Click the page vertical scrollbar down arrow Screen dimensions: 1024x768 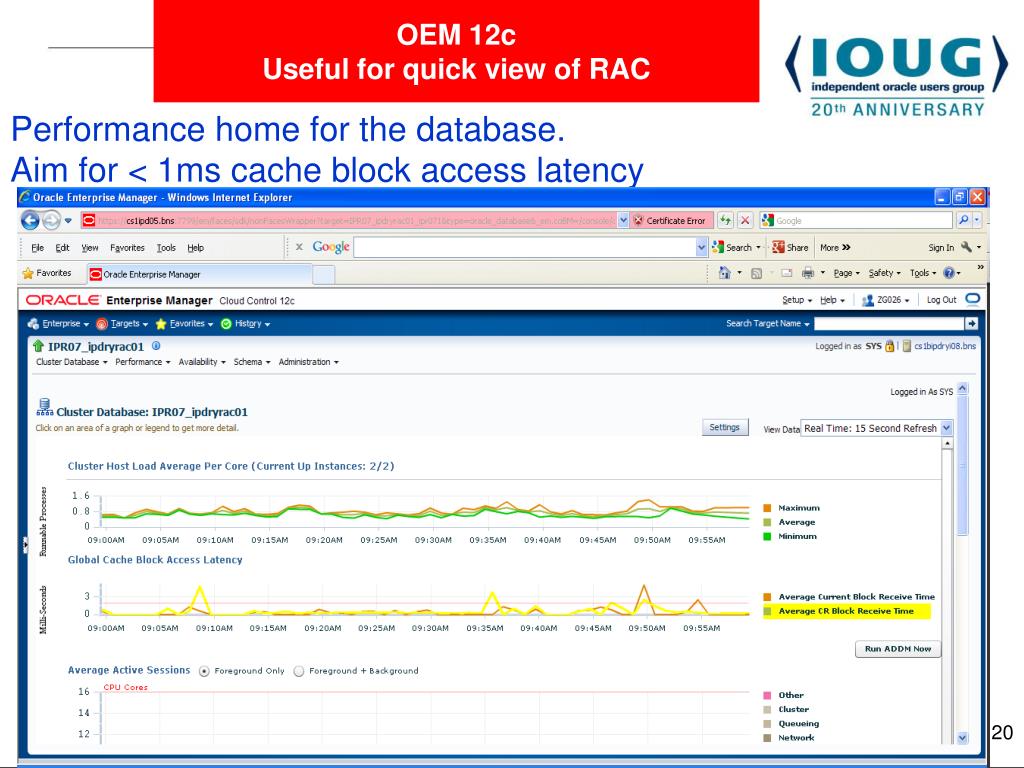point(961,737)
